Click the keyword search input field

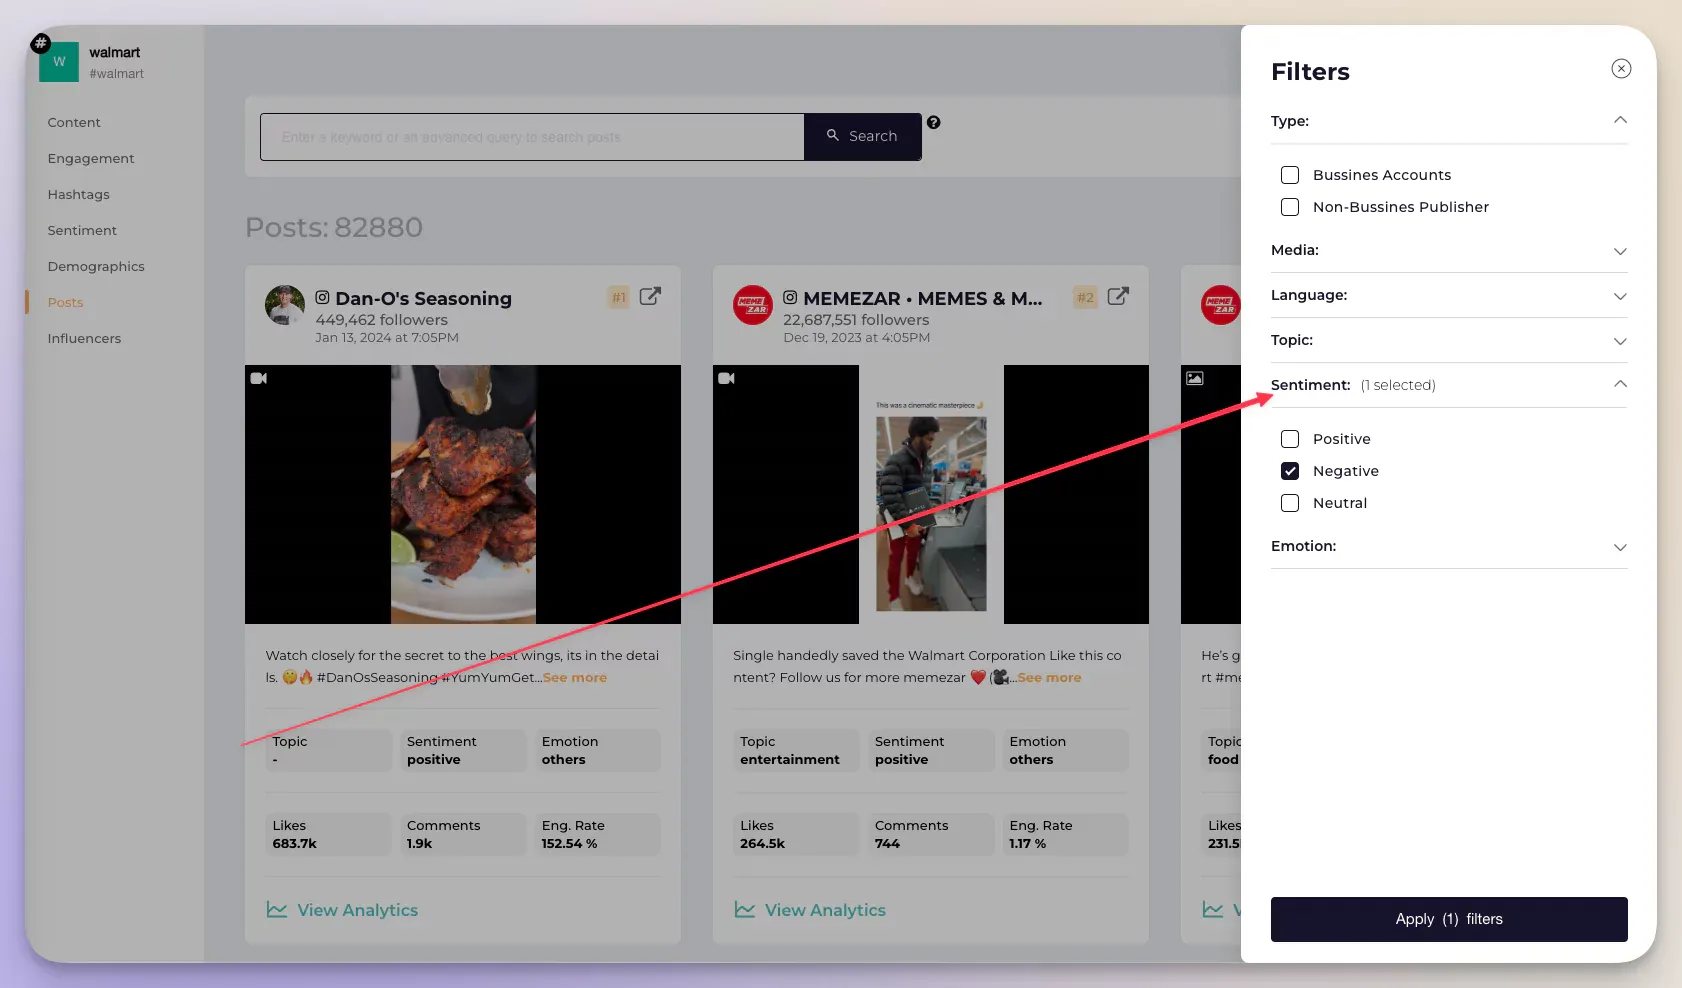tap(532, 137)
